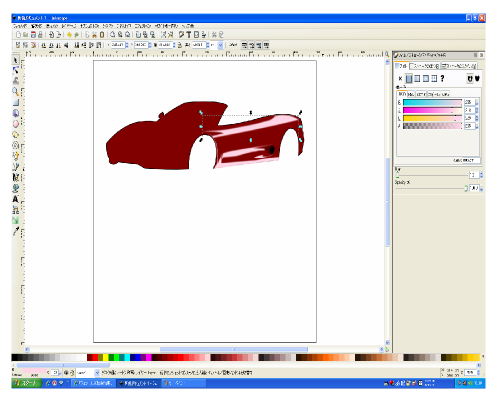
Task: Pick the yellow swatch in the palette
Action: (105, 358)
